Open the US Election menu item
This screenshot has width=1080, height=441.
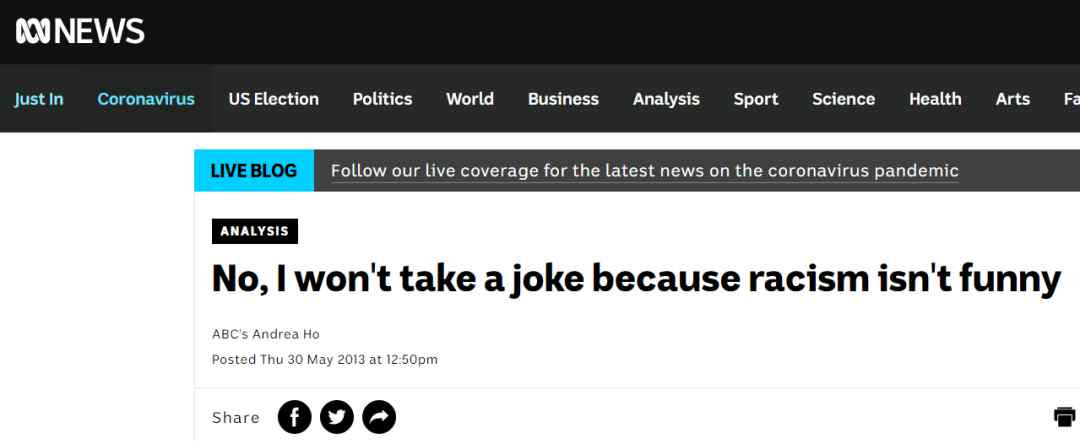pyautogui.click(x=273, y=99)
